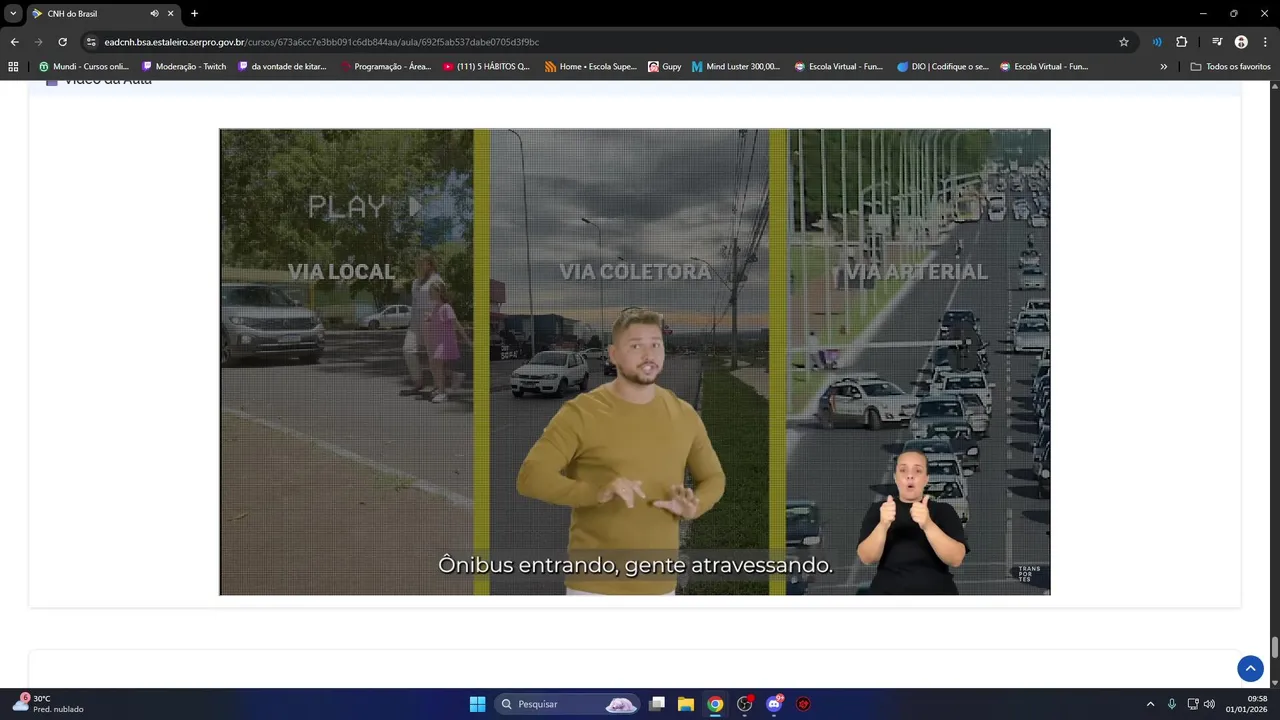Close the CNH do Brasil tab
This screenshot has height=720, width=1280.
point(171,13)
